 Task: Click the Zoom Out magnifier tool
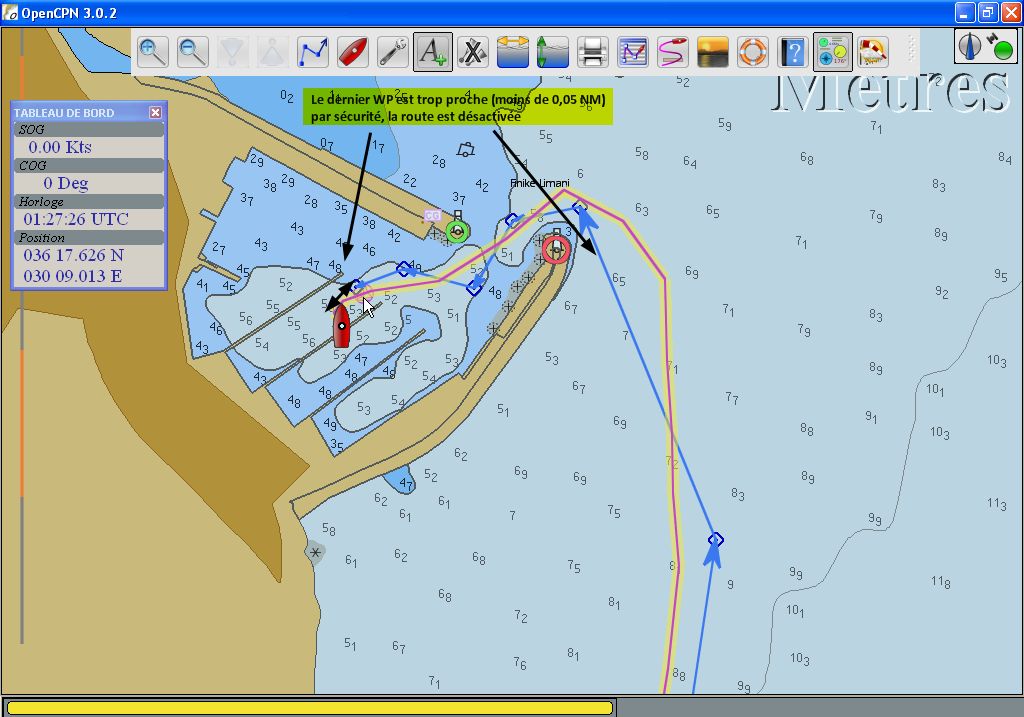193,51
